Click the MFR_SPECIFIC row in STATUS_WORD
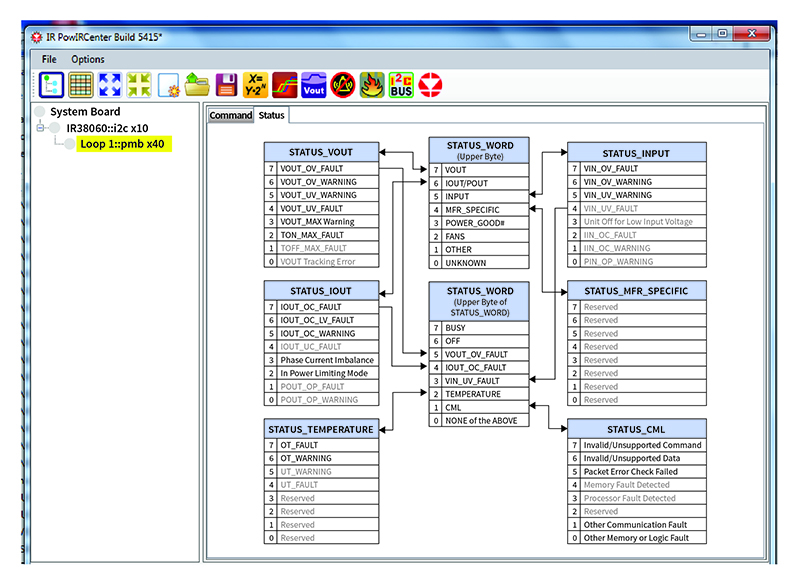 tap(479, 210)
